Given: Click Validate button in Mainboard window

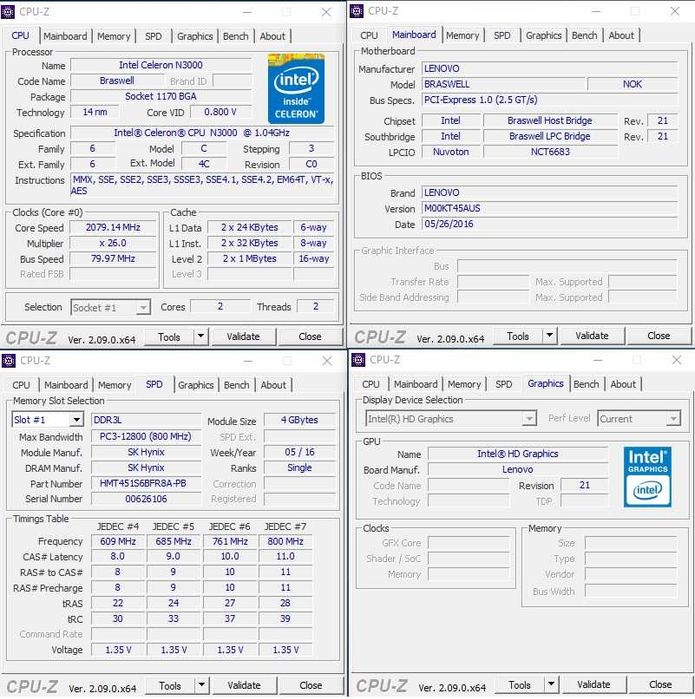Looking at the screenshot, I should (x=592, y=336).
